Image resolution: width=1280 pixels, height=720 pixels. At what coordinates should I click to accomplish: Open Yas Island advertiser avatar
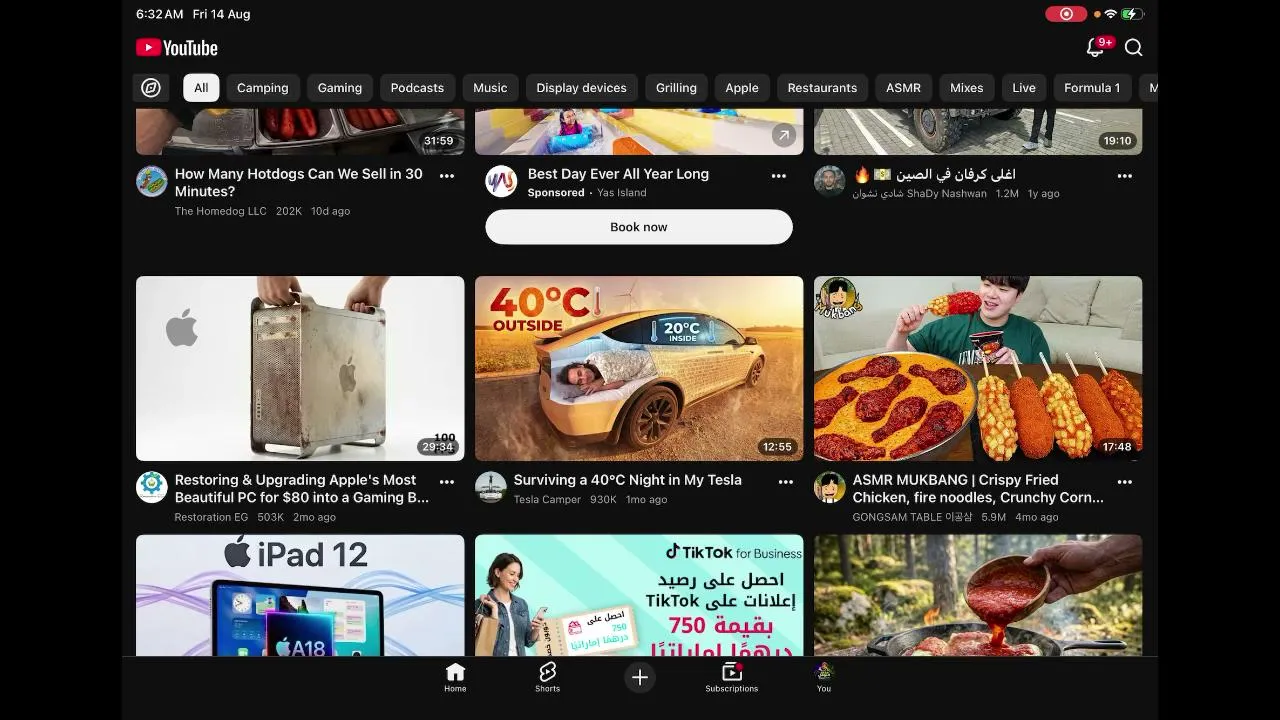[x=501, y=181]
